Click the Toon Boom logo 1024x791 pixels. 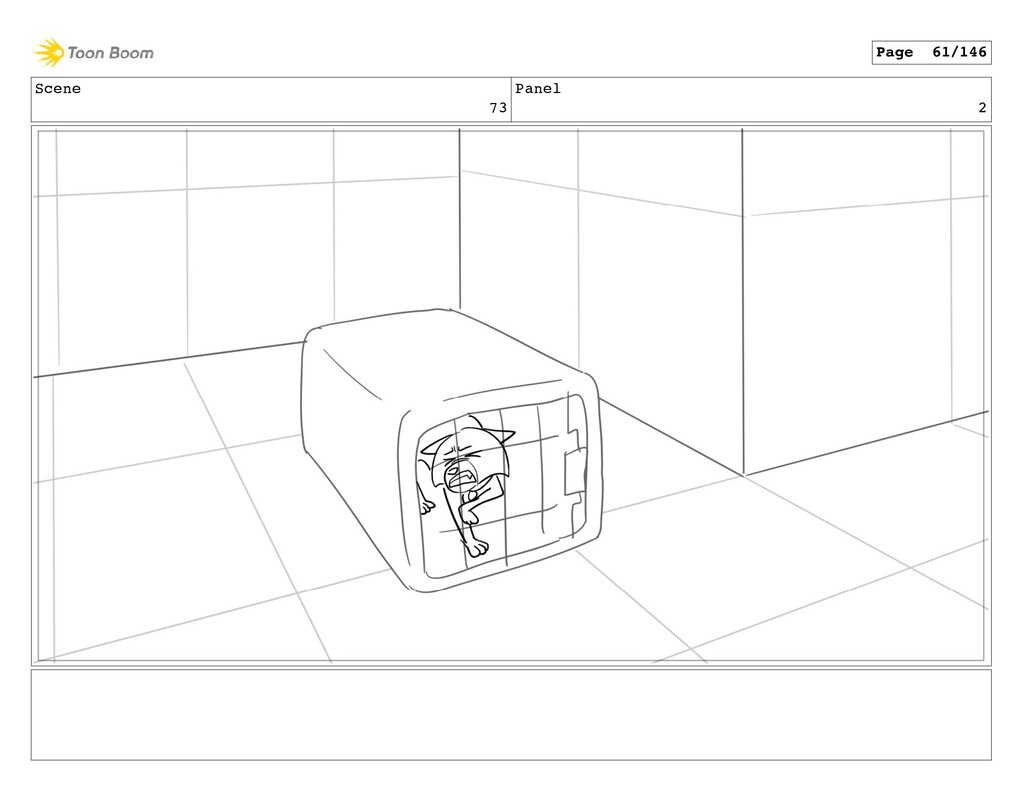(x=94, y=53)
